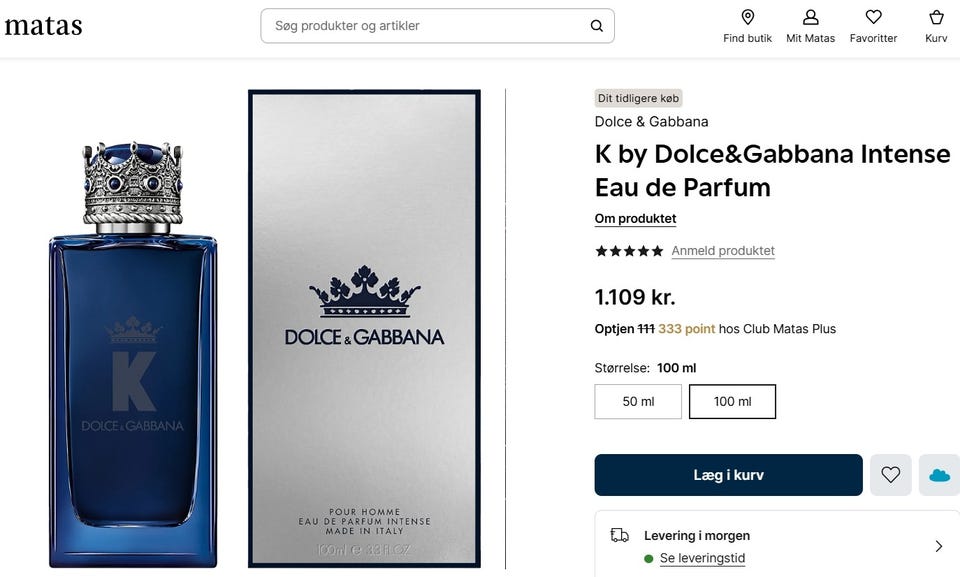Click the search magnifier icon
This screenshot has width=960, height=577.
tap(597, 26)
